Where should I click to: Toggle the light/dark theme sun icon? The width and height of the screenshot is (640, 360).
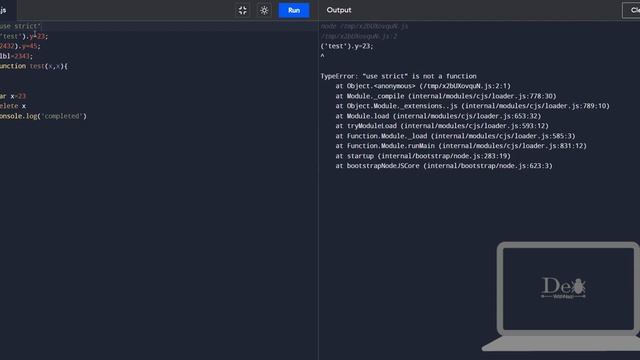coord(264,10)
